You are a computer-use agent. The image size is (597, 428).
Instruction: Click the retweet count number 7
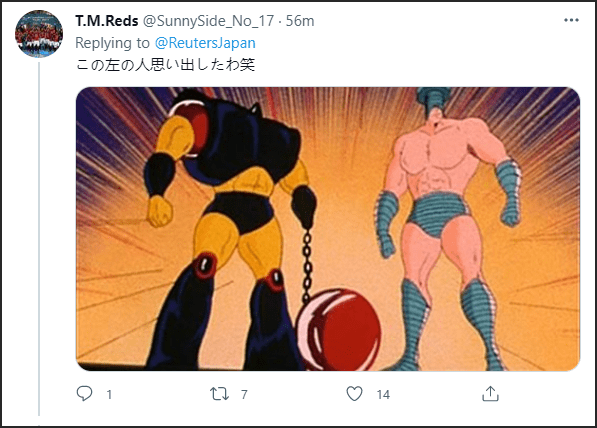click(x=244, y=394)
